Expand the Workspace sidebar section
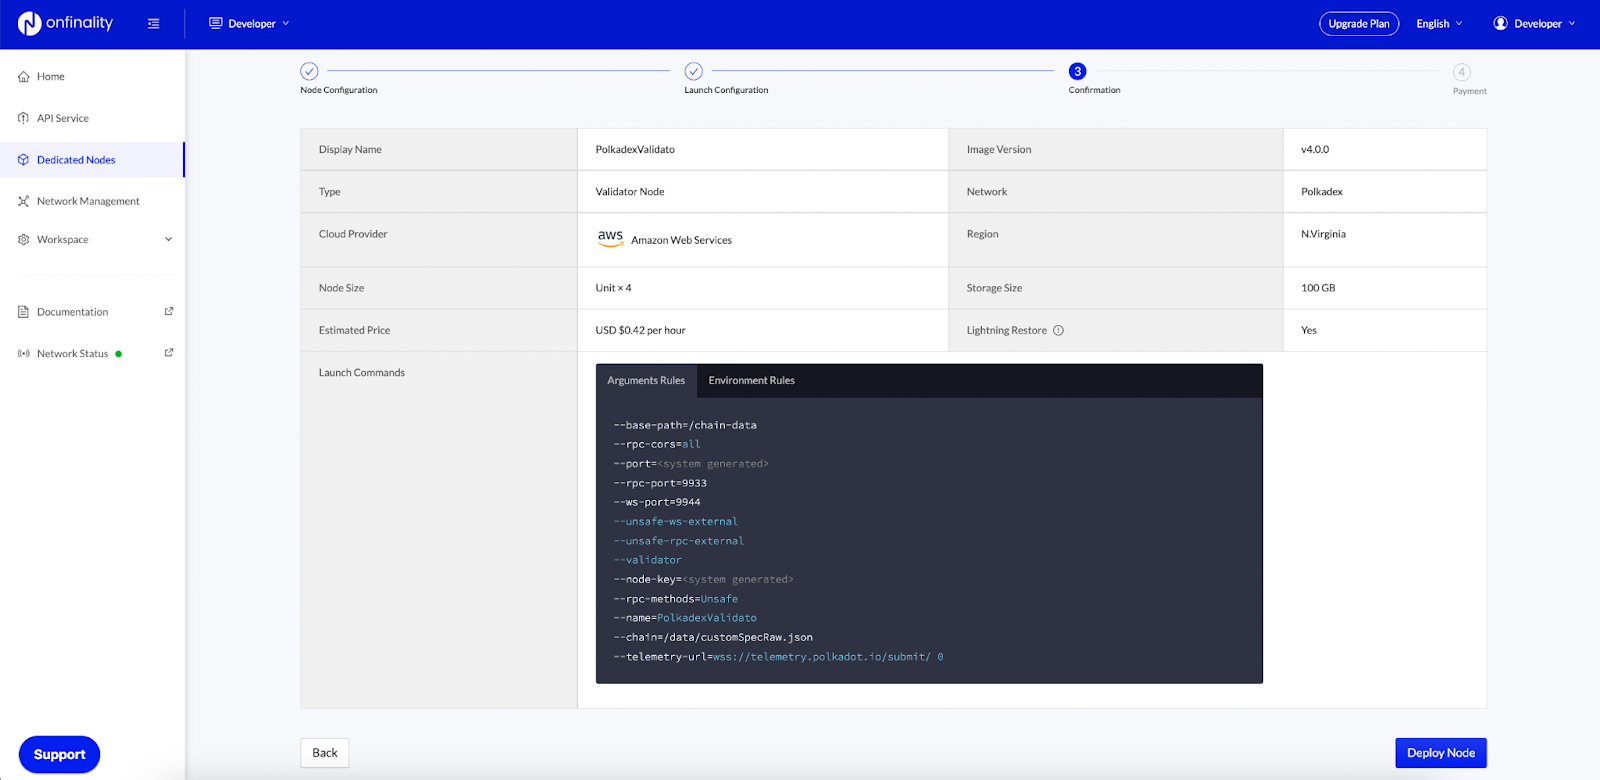The image size is (1600, 780). tap(168, 240)
